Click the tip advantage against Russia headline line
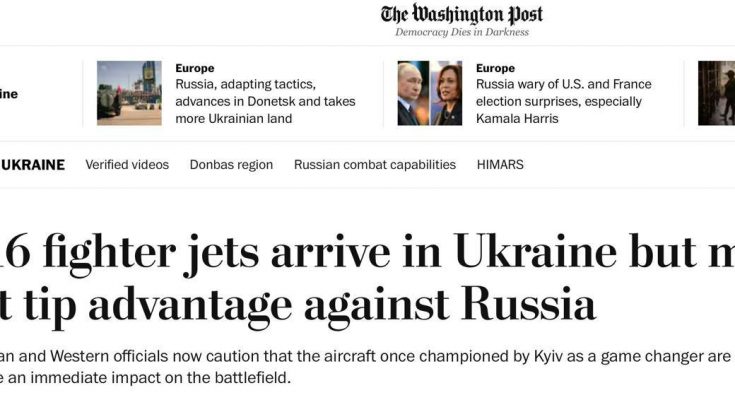Image resolution: width=735 pixels, height=400 pixels. (x=298, y=305)
